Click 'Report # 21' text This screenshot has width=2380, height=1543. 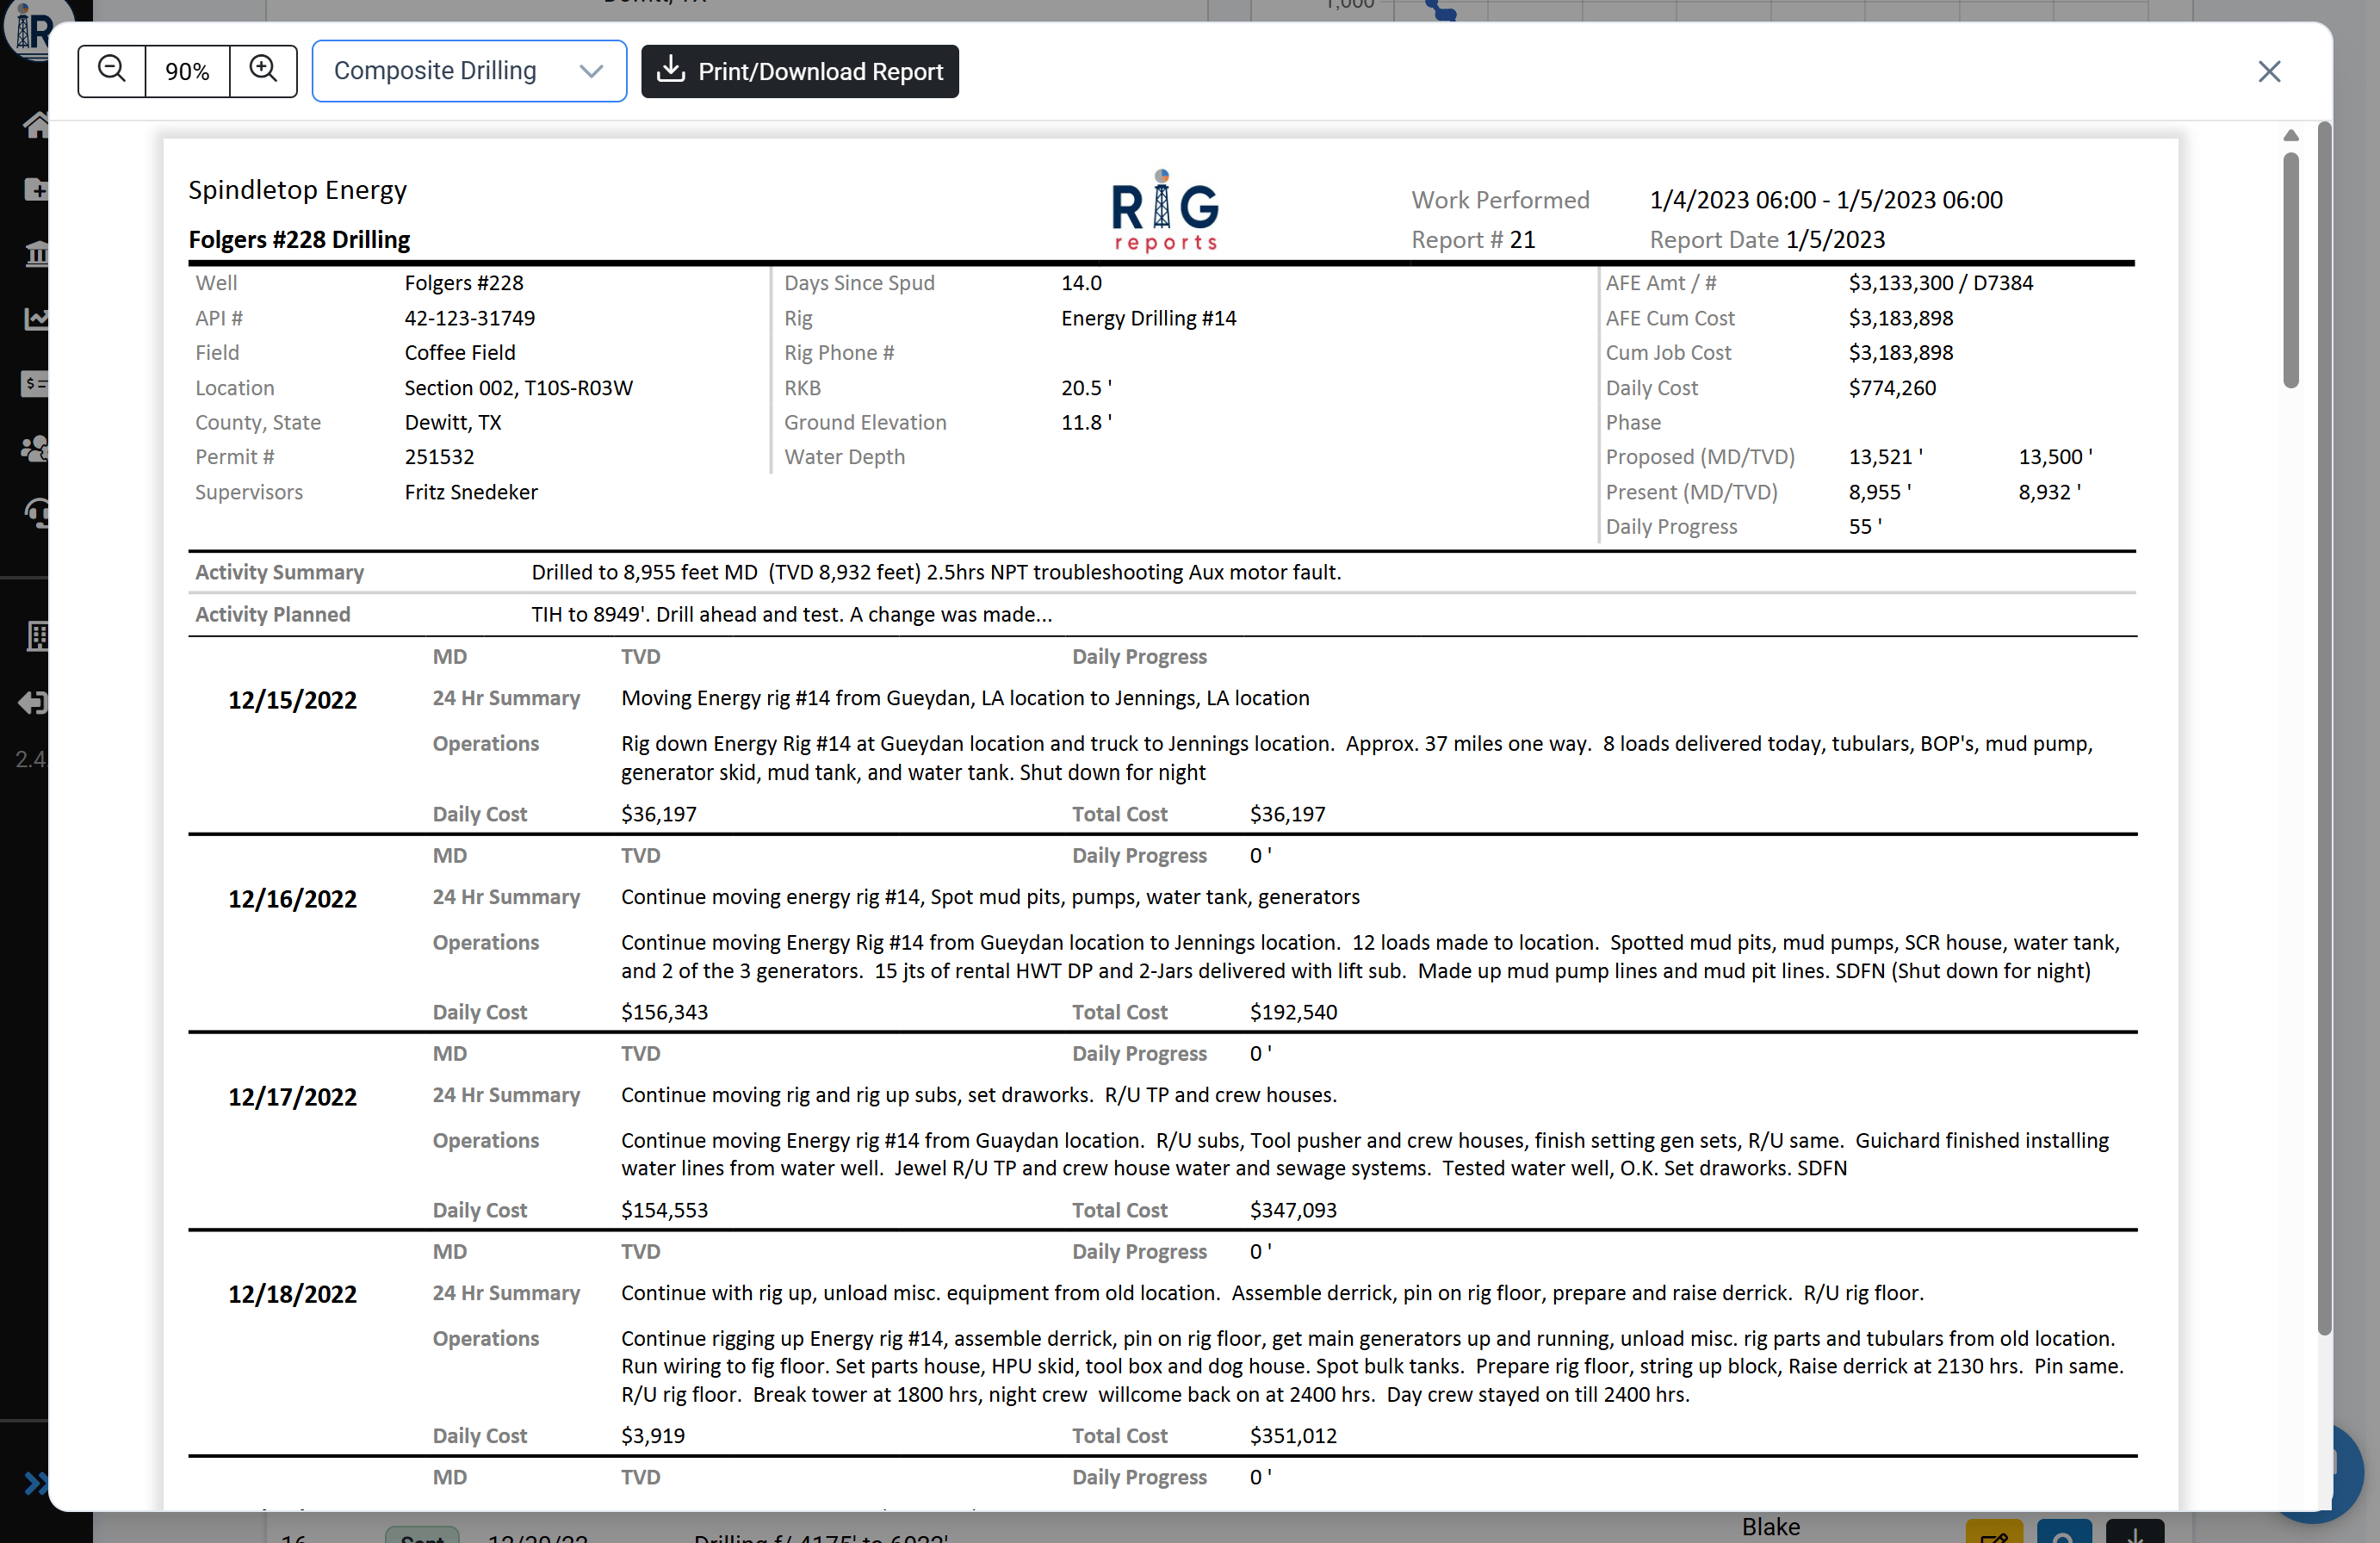click(1473, 240)
